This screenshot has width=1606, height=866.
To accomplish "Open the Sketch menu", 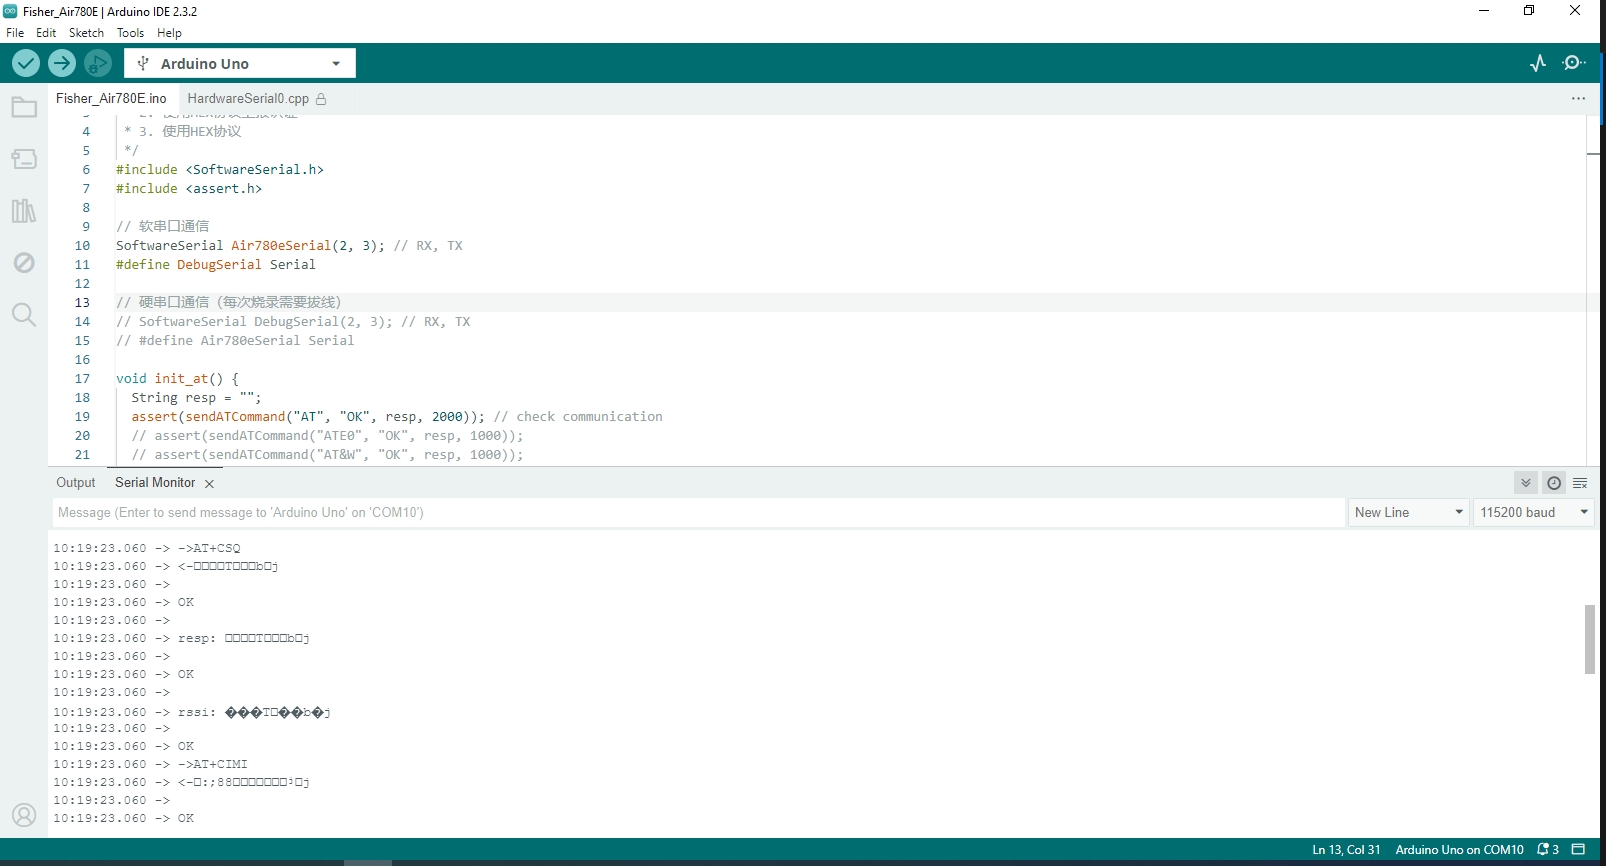I will click(86, 33).
